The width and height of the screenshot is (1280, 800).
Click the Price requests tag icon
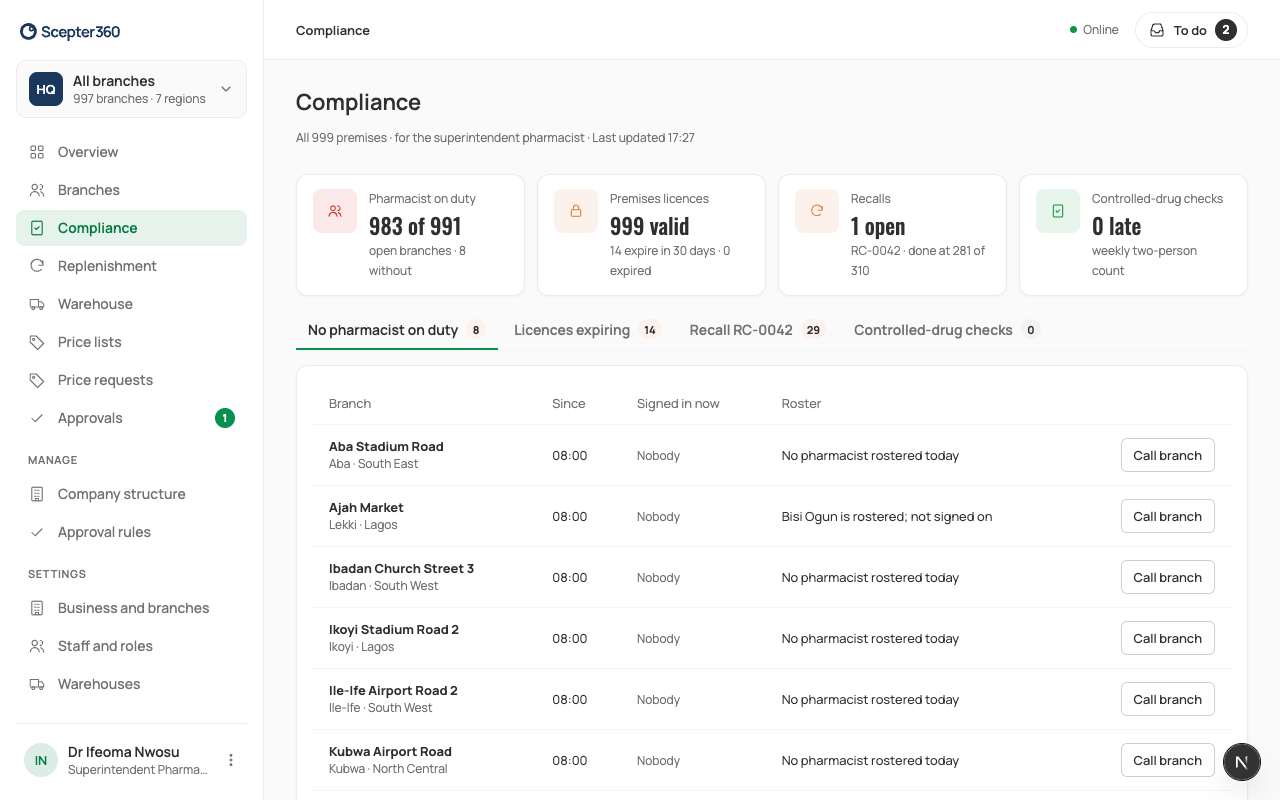point(37,380)
